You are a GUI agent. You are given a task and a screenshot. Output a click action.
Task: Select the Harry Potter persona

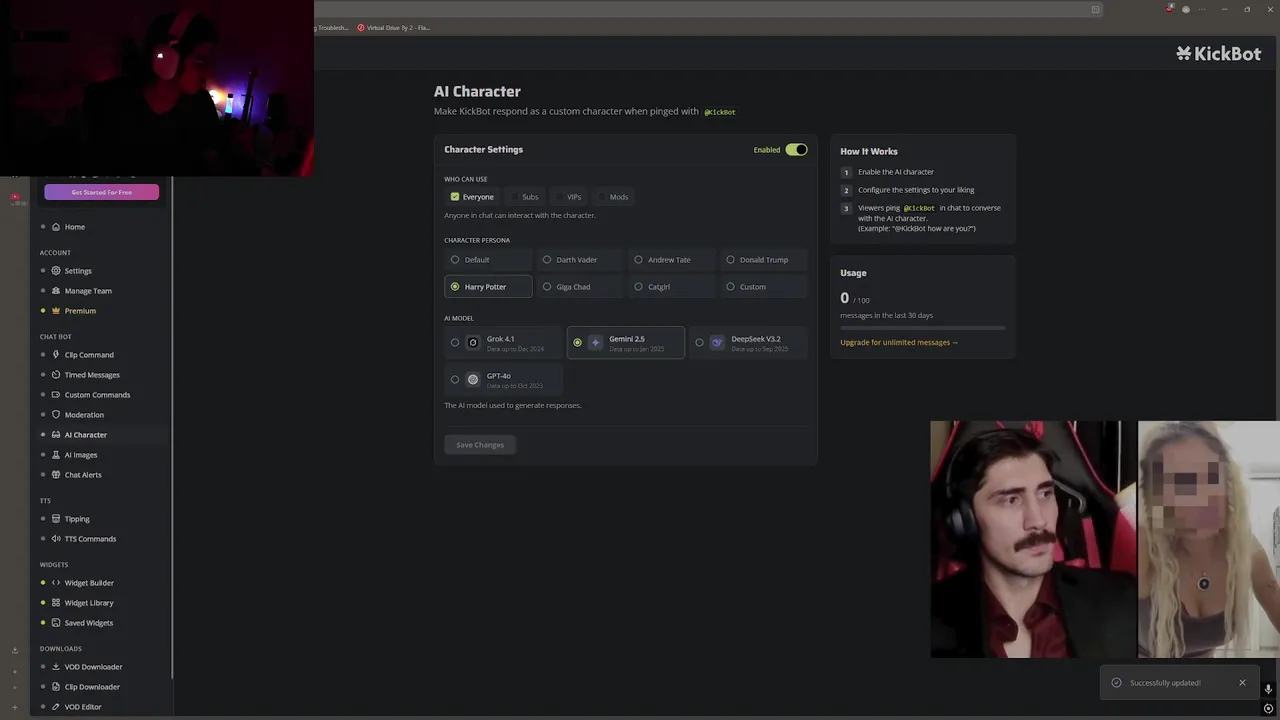coord(488,287)
